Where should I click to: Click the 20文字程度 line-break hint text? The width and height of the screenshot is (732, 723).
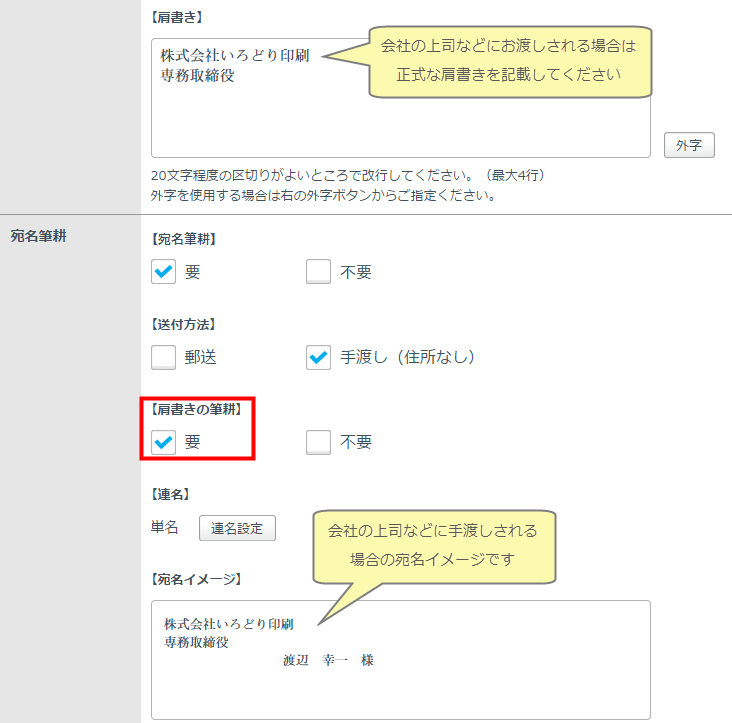pyautogui.click(x=346, y=175)
